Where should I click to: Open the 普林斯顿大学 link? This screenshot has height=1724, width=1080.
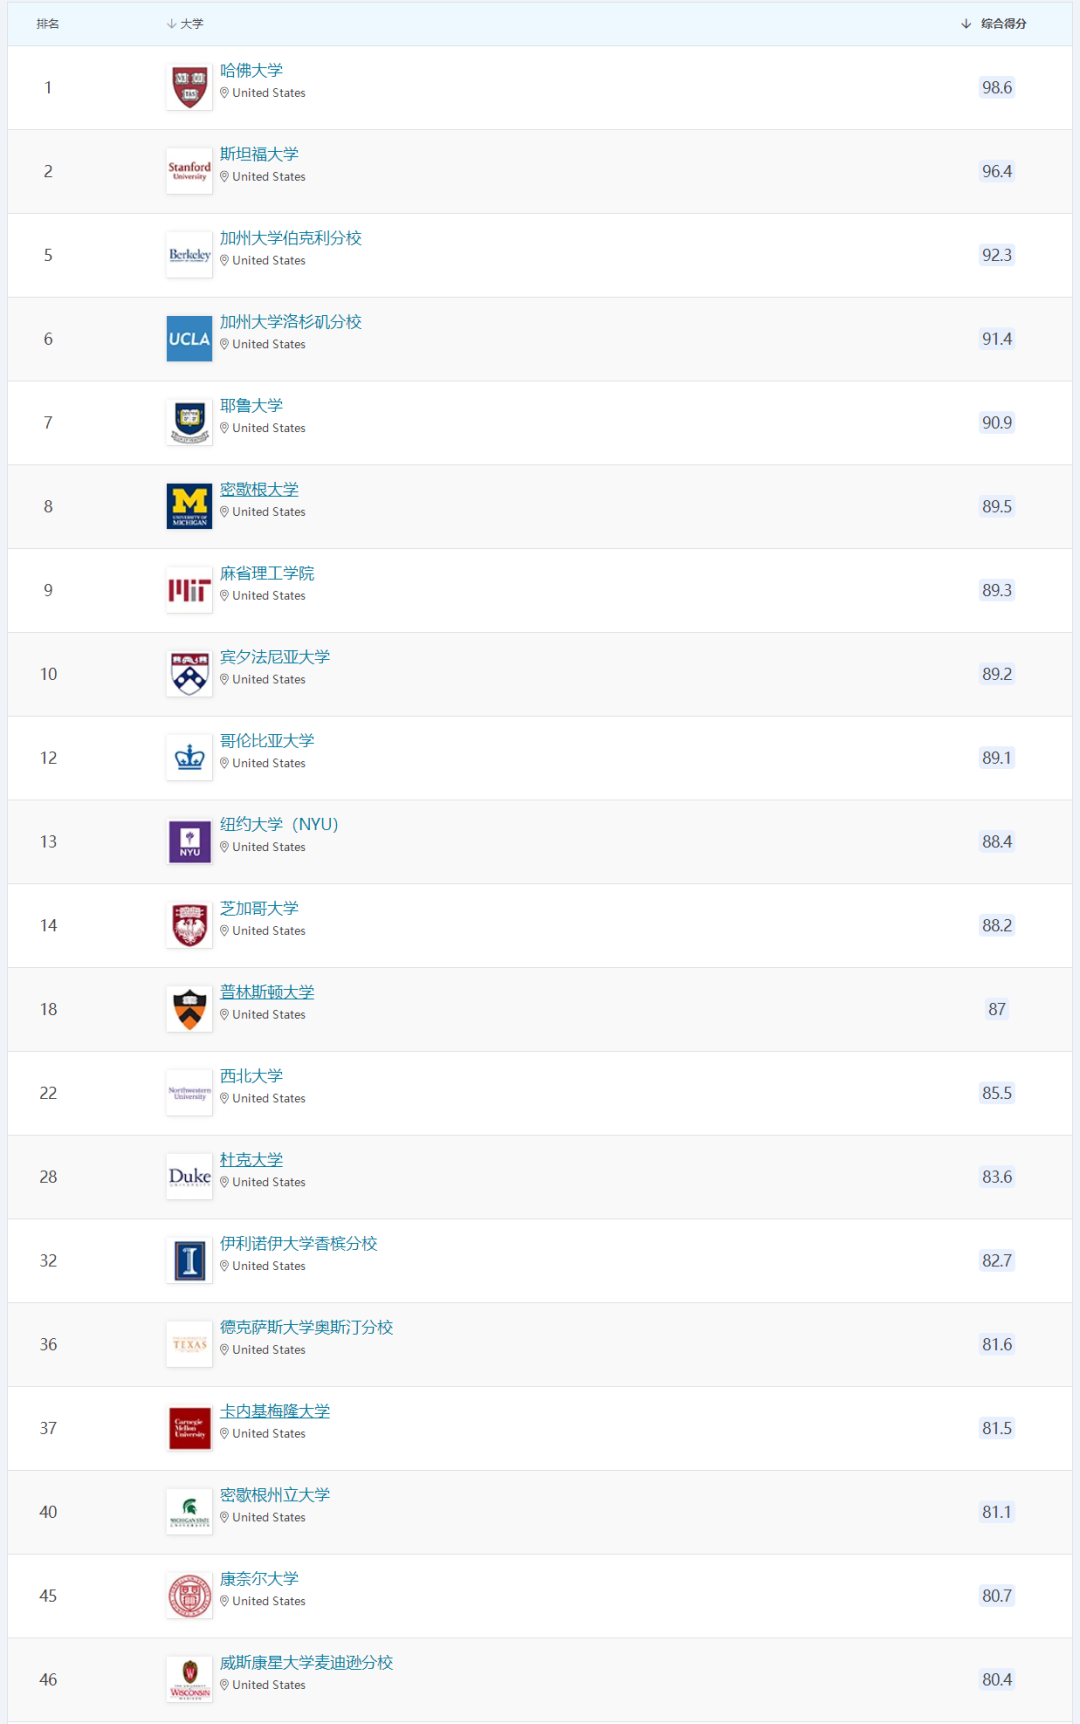pyautogui.click(x=267, y=992)
